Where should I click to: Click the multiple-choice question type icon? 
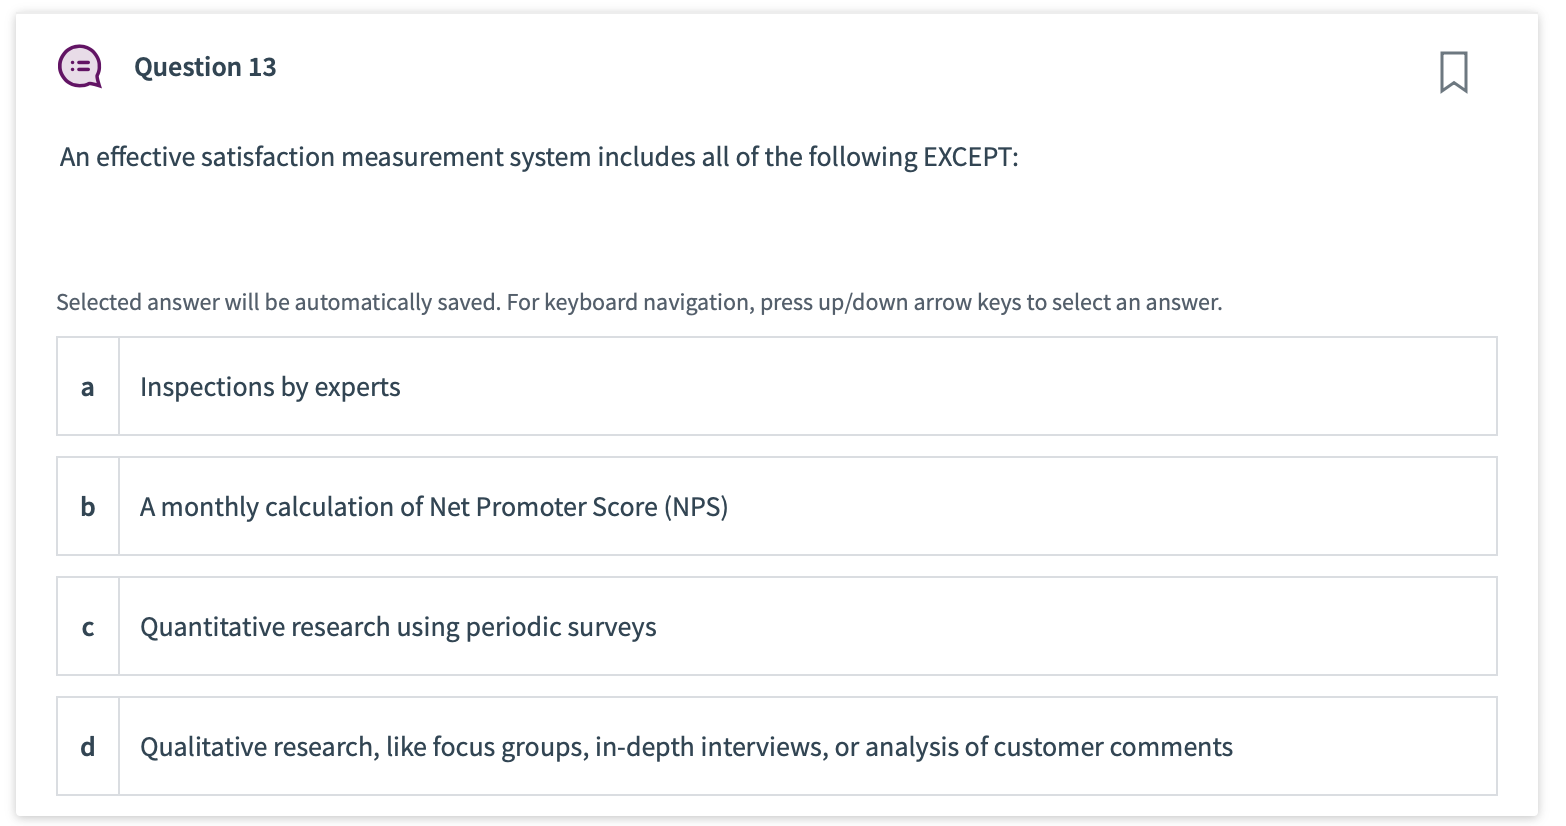(x=80, y=67)
